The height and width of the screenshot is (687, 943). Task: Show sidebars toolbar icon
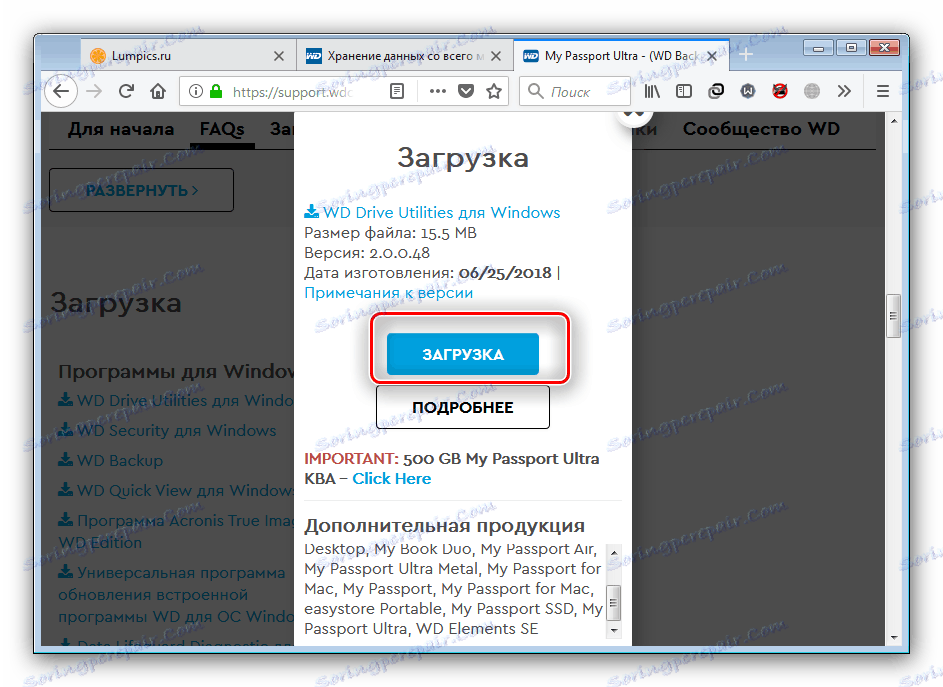(x=684, y=91)
